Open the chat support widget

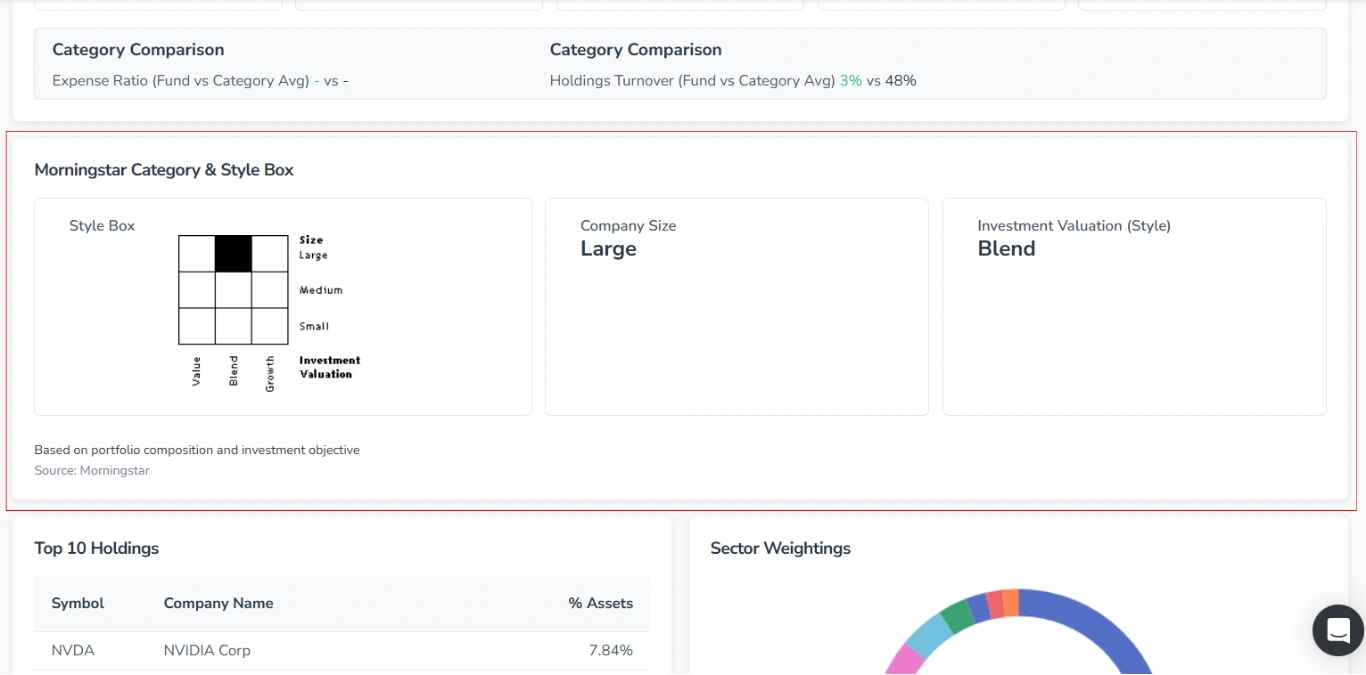(1338, 631)
